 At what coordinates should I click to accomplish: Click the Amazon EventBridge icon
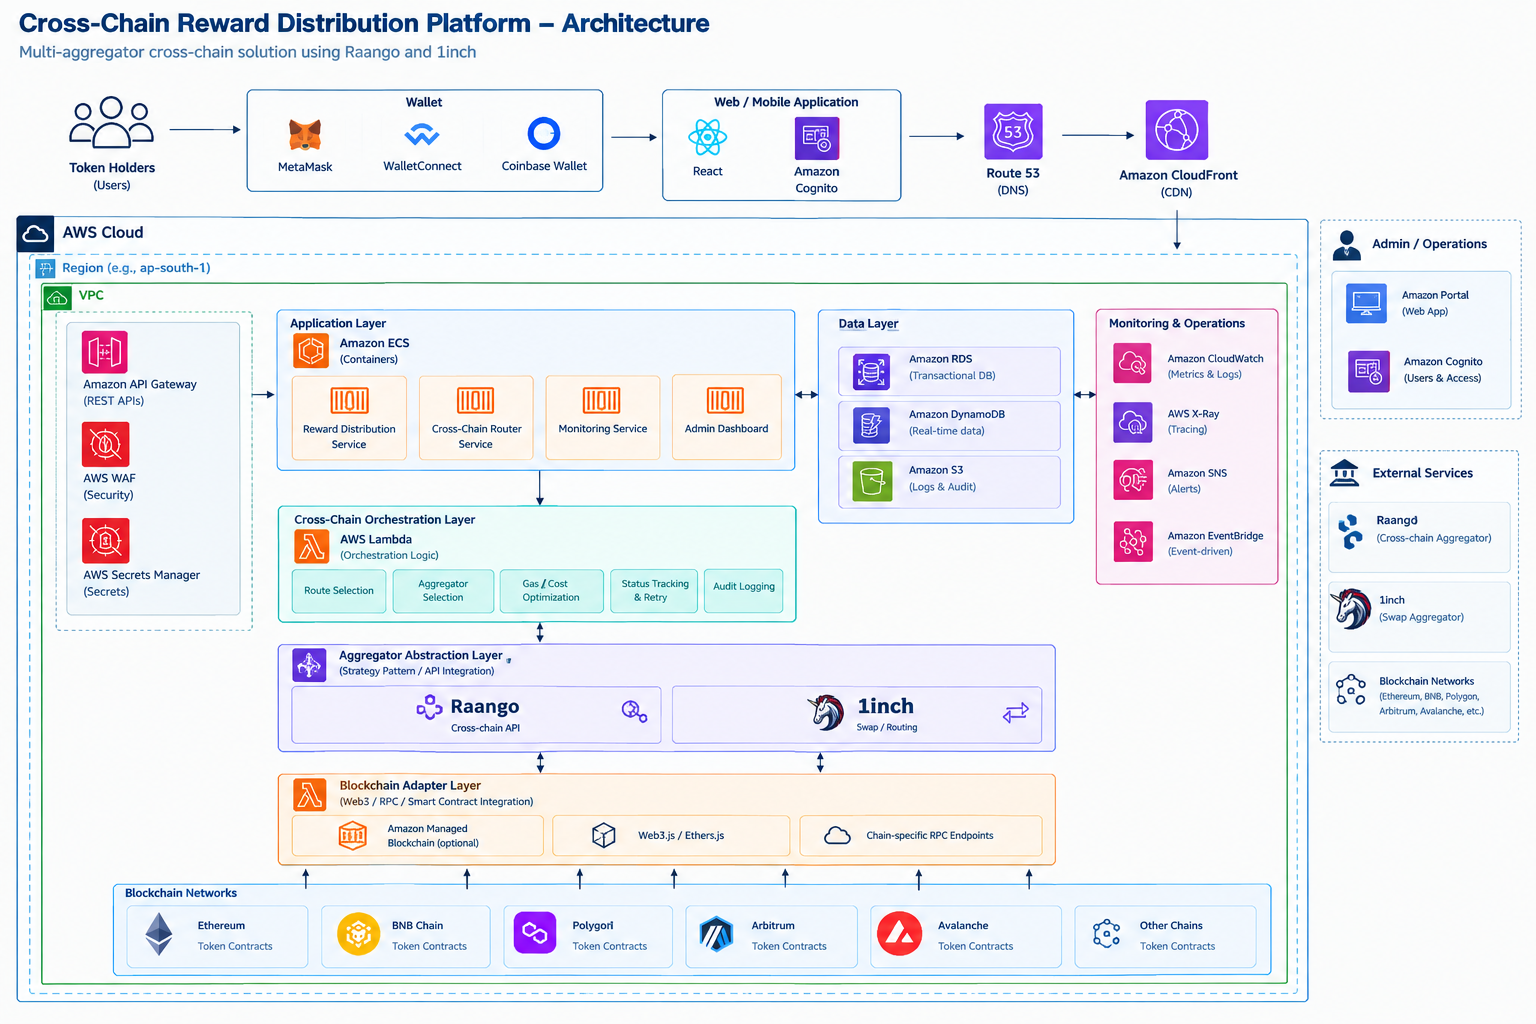1133,542
